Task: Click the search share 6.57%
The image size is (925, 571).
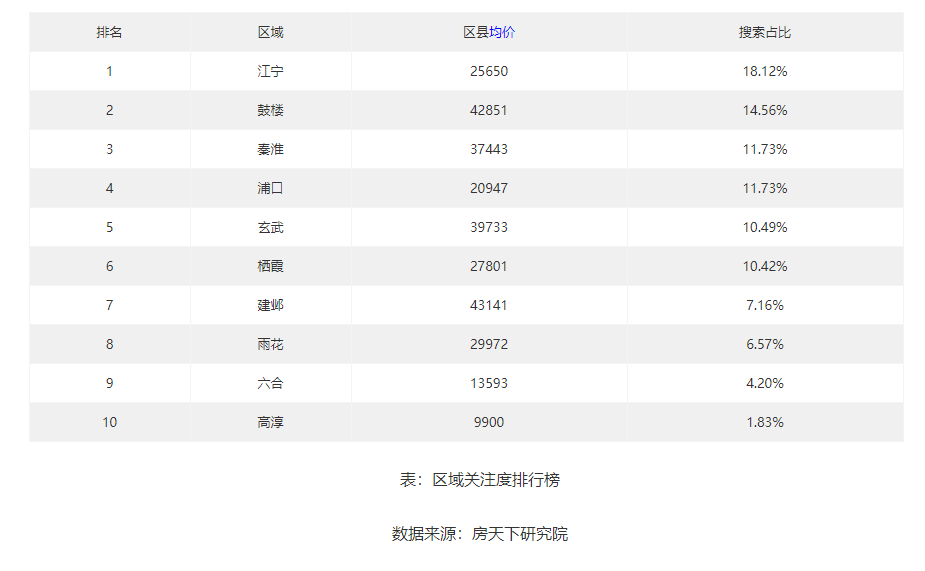Action: click(765, 344)
